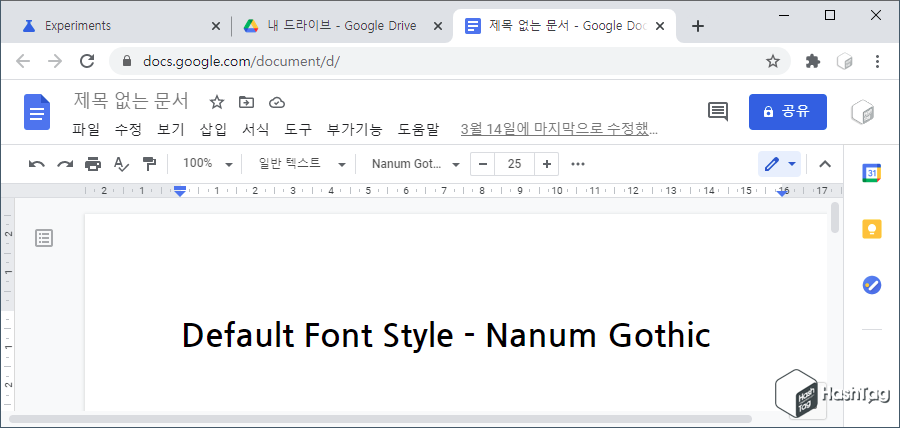The width and height of the screenshot is (900, 428).
Task: Click the cube extension icon in Chrome toolbar
Action: (x=844, y=61)
